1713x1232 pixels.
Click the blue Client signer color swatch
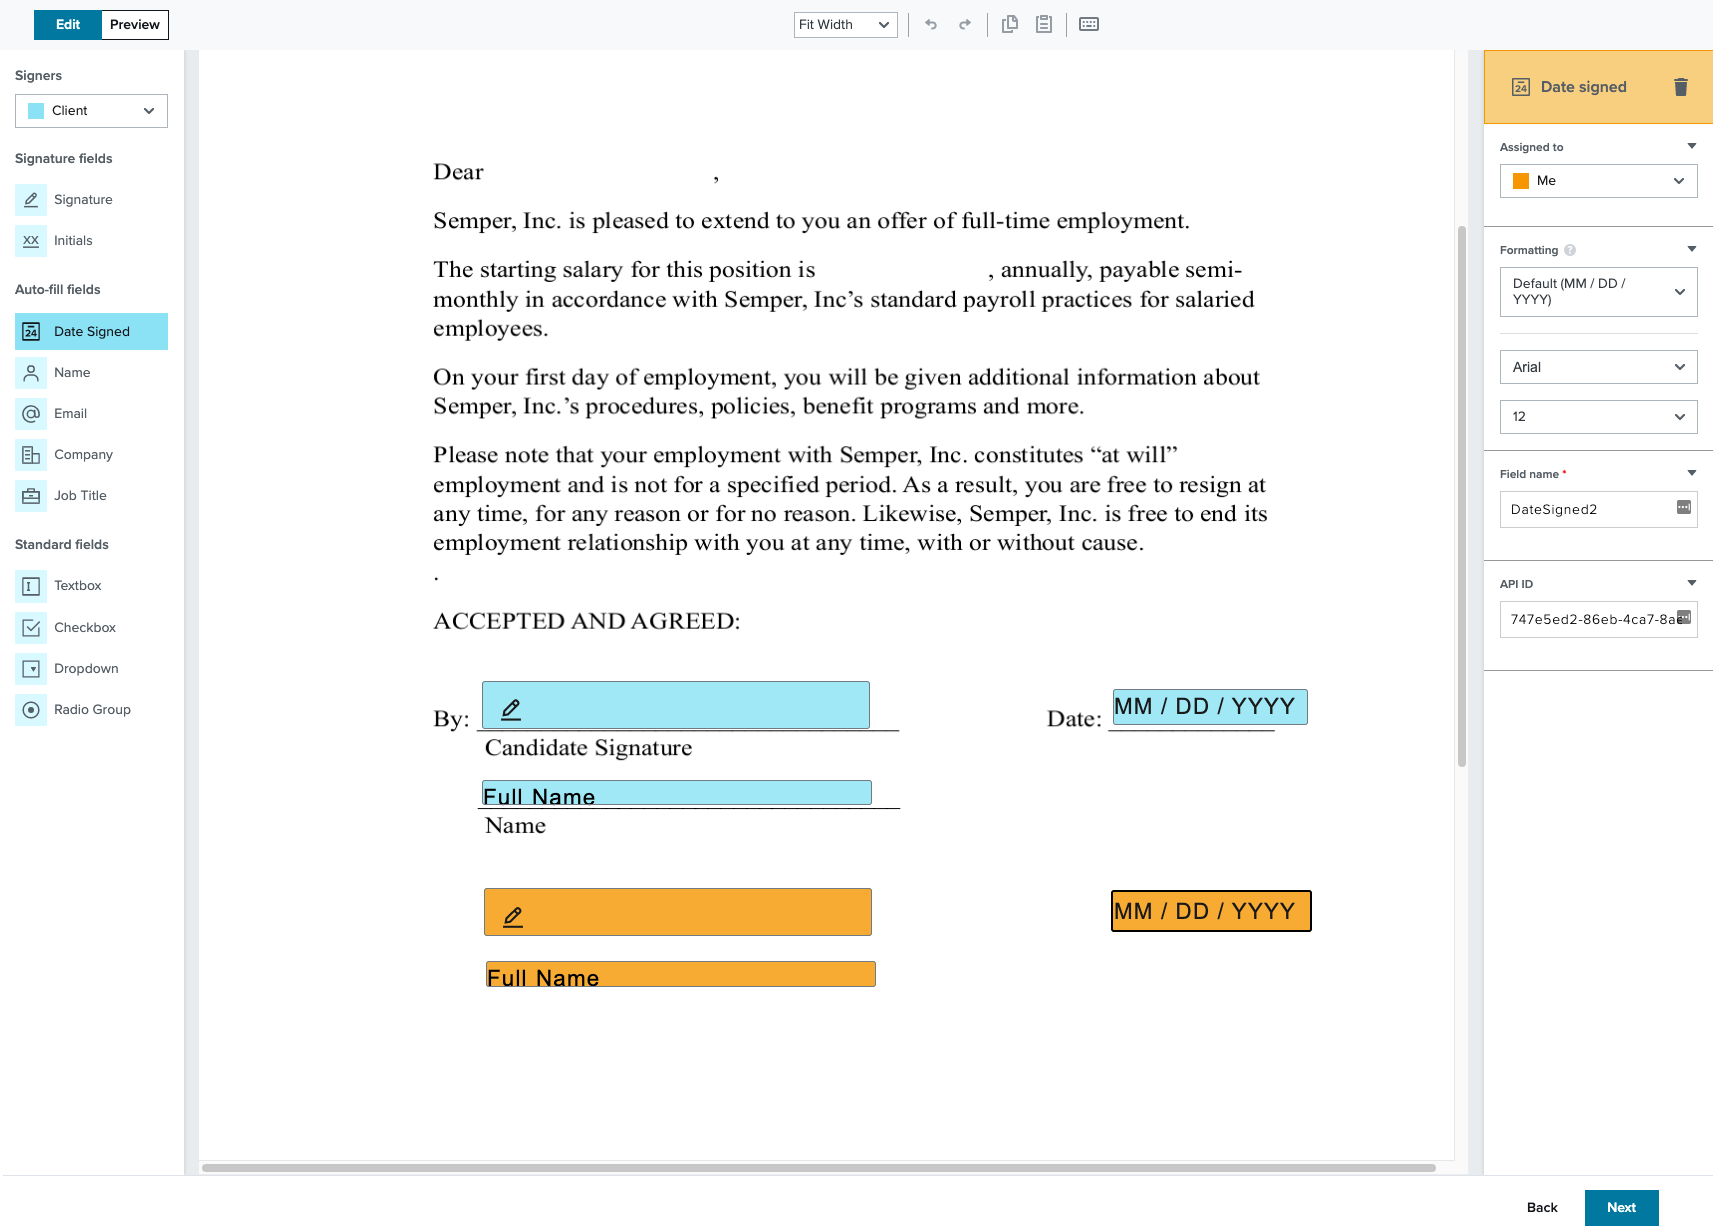pyautogui.click(x=37, y=110)
